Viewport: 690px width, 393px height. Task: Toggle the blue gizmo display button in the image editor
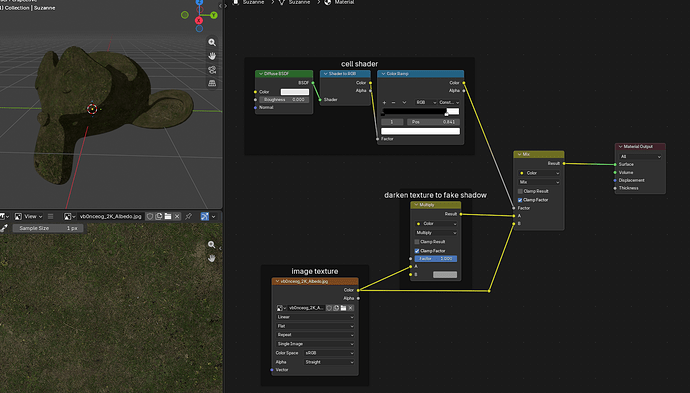tap(205, 216)
